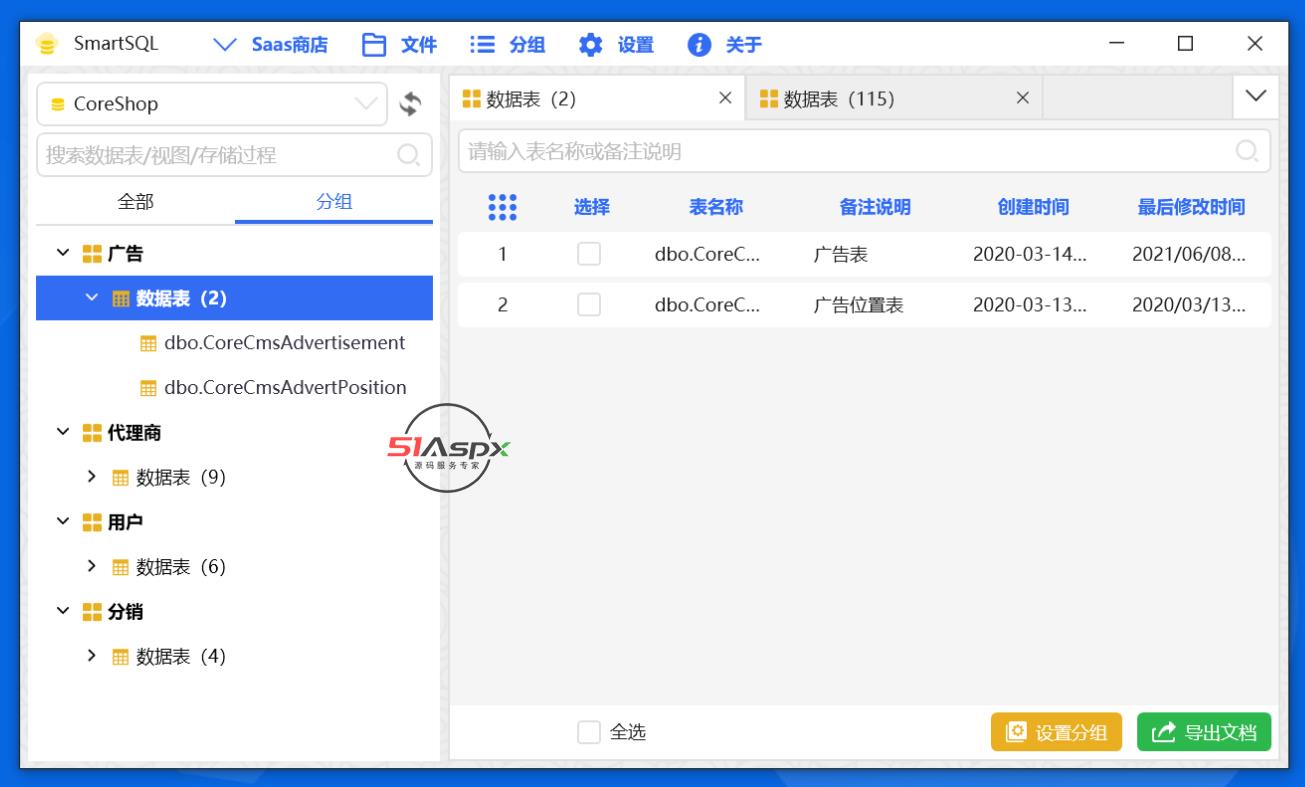Switch to the 全部 tab
The image size is (1305, 787).
coord(135,201)
